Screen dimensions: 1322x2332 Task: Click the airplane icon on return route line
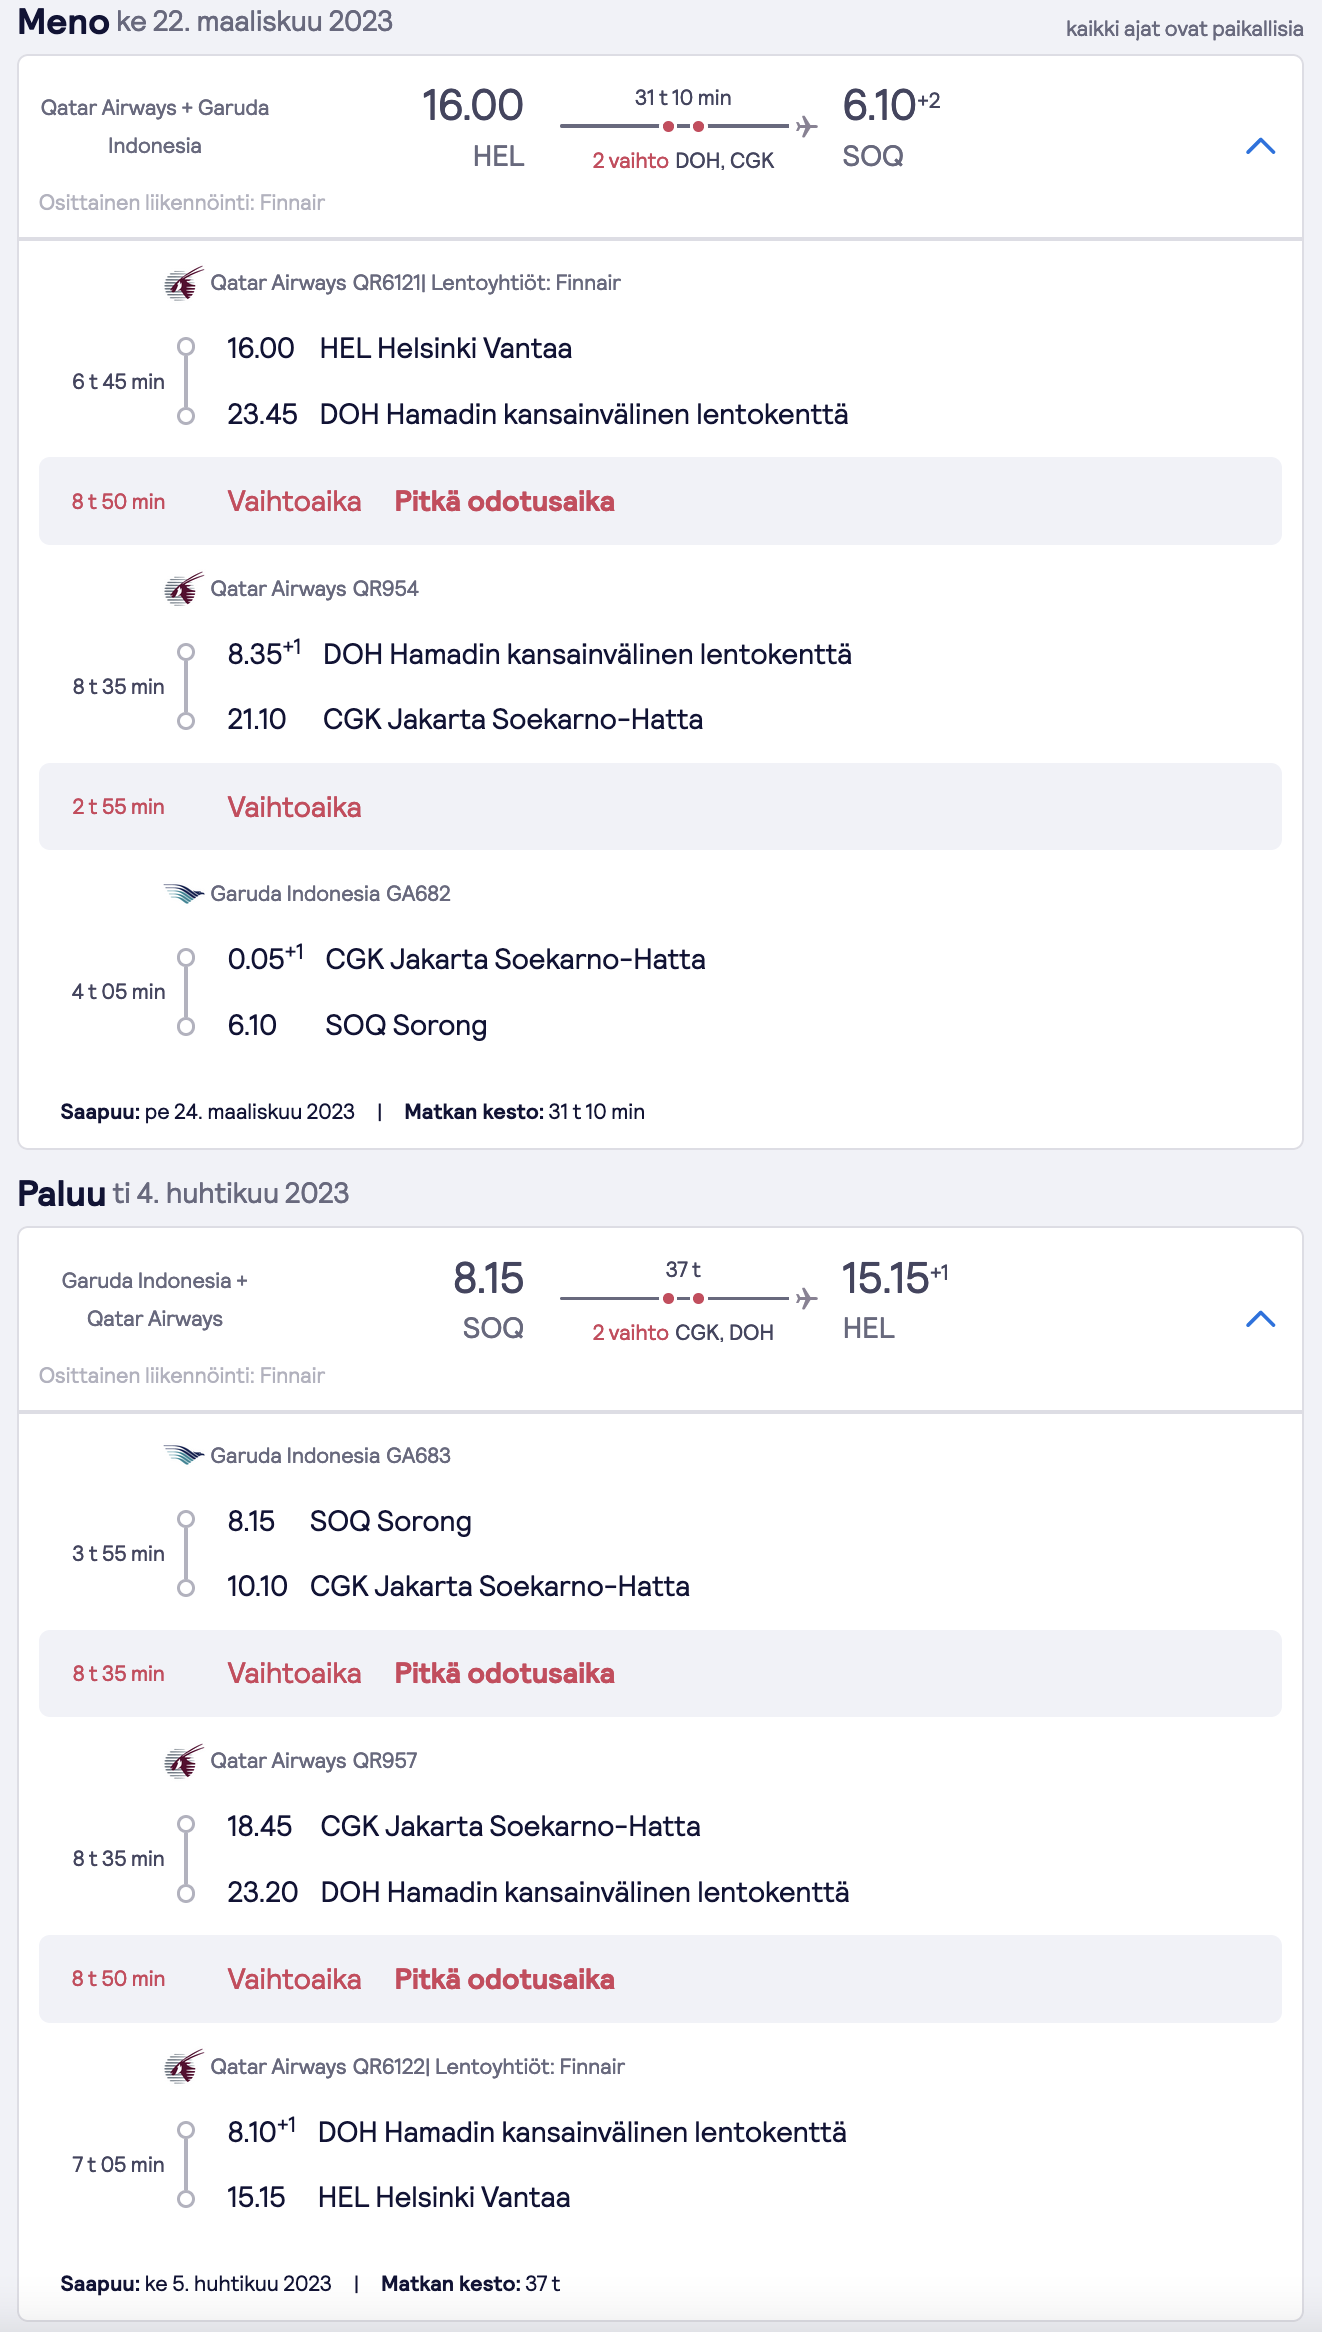click(806, 1299)
